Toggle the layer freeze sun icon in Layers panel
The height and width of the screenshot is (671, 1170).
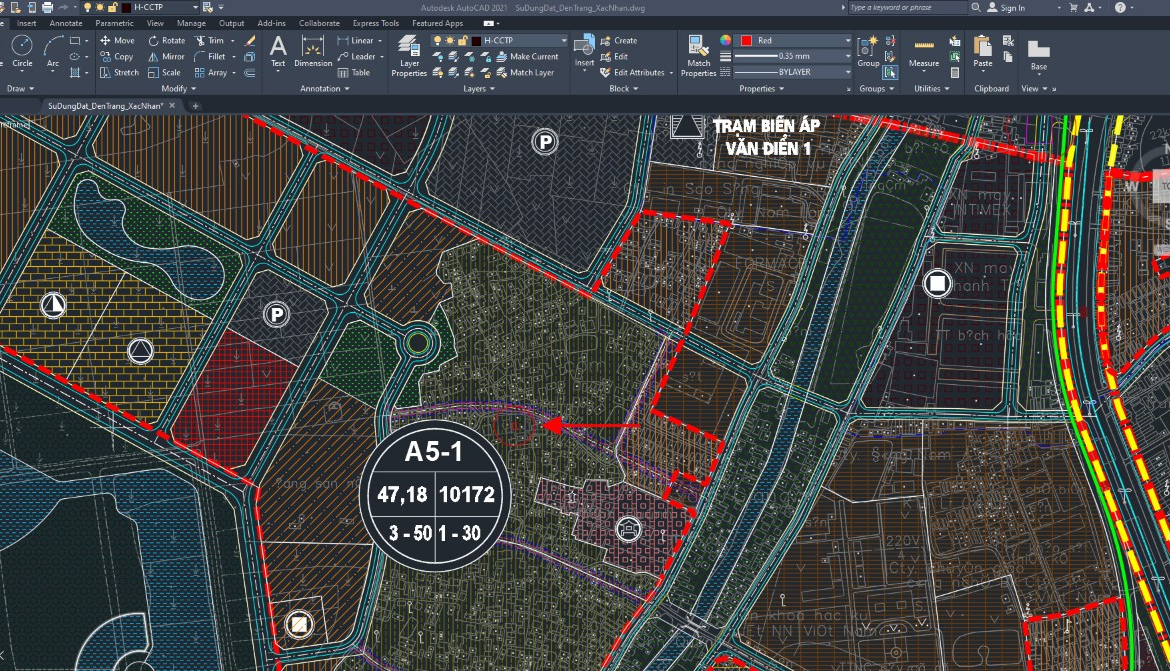(451, 41)
